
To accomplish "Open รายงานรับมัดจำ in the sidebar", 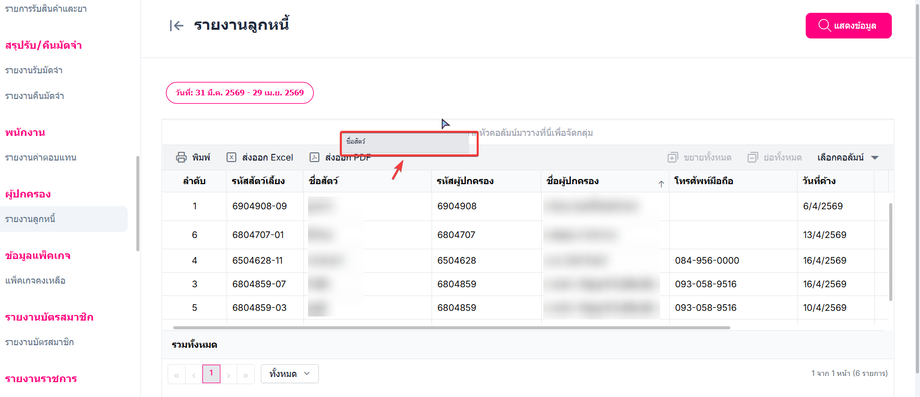I will (x=33, y=70).
